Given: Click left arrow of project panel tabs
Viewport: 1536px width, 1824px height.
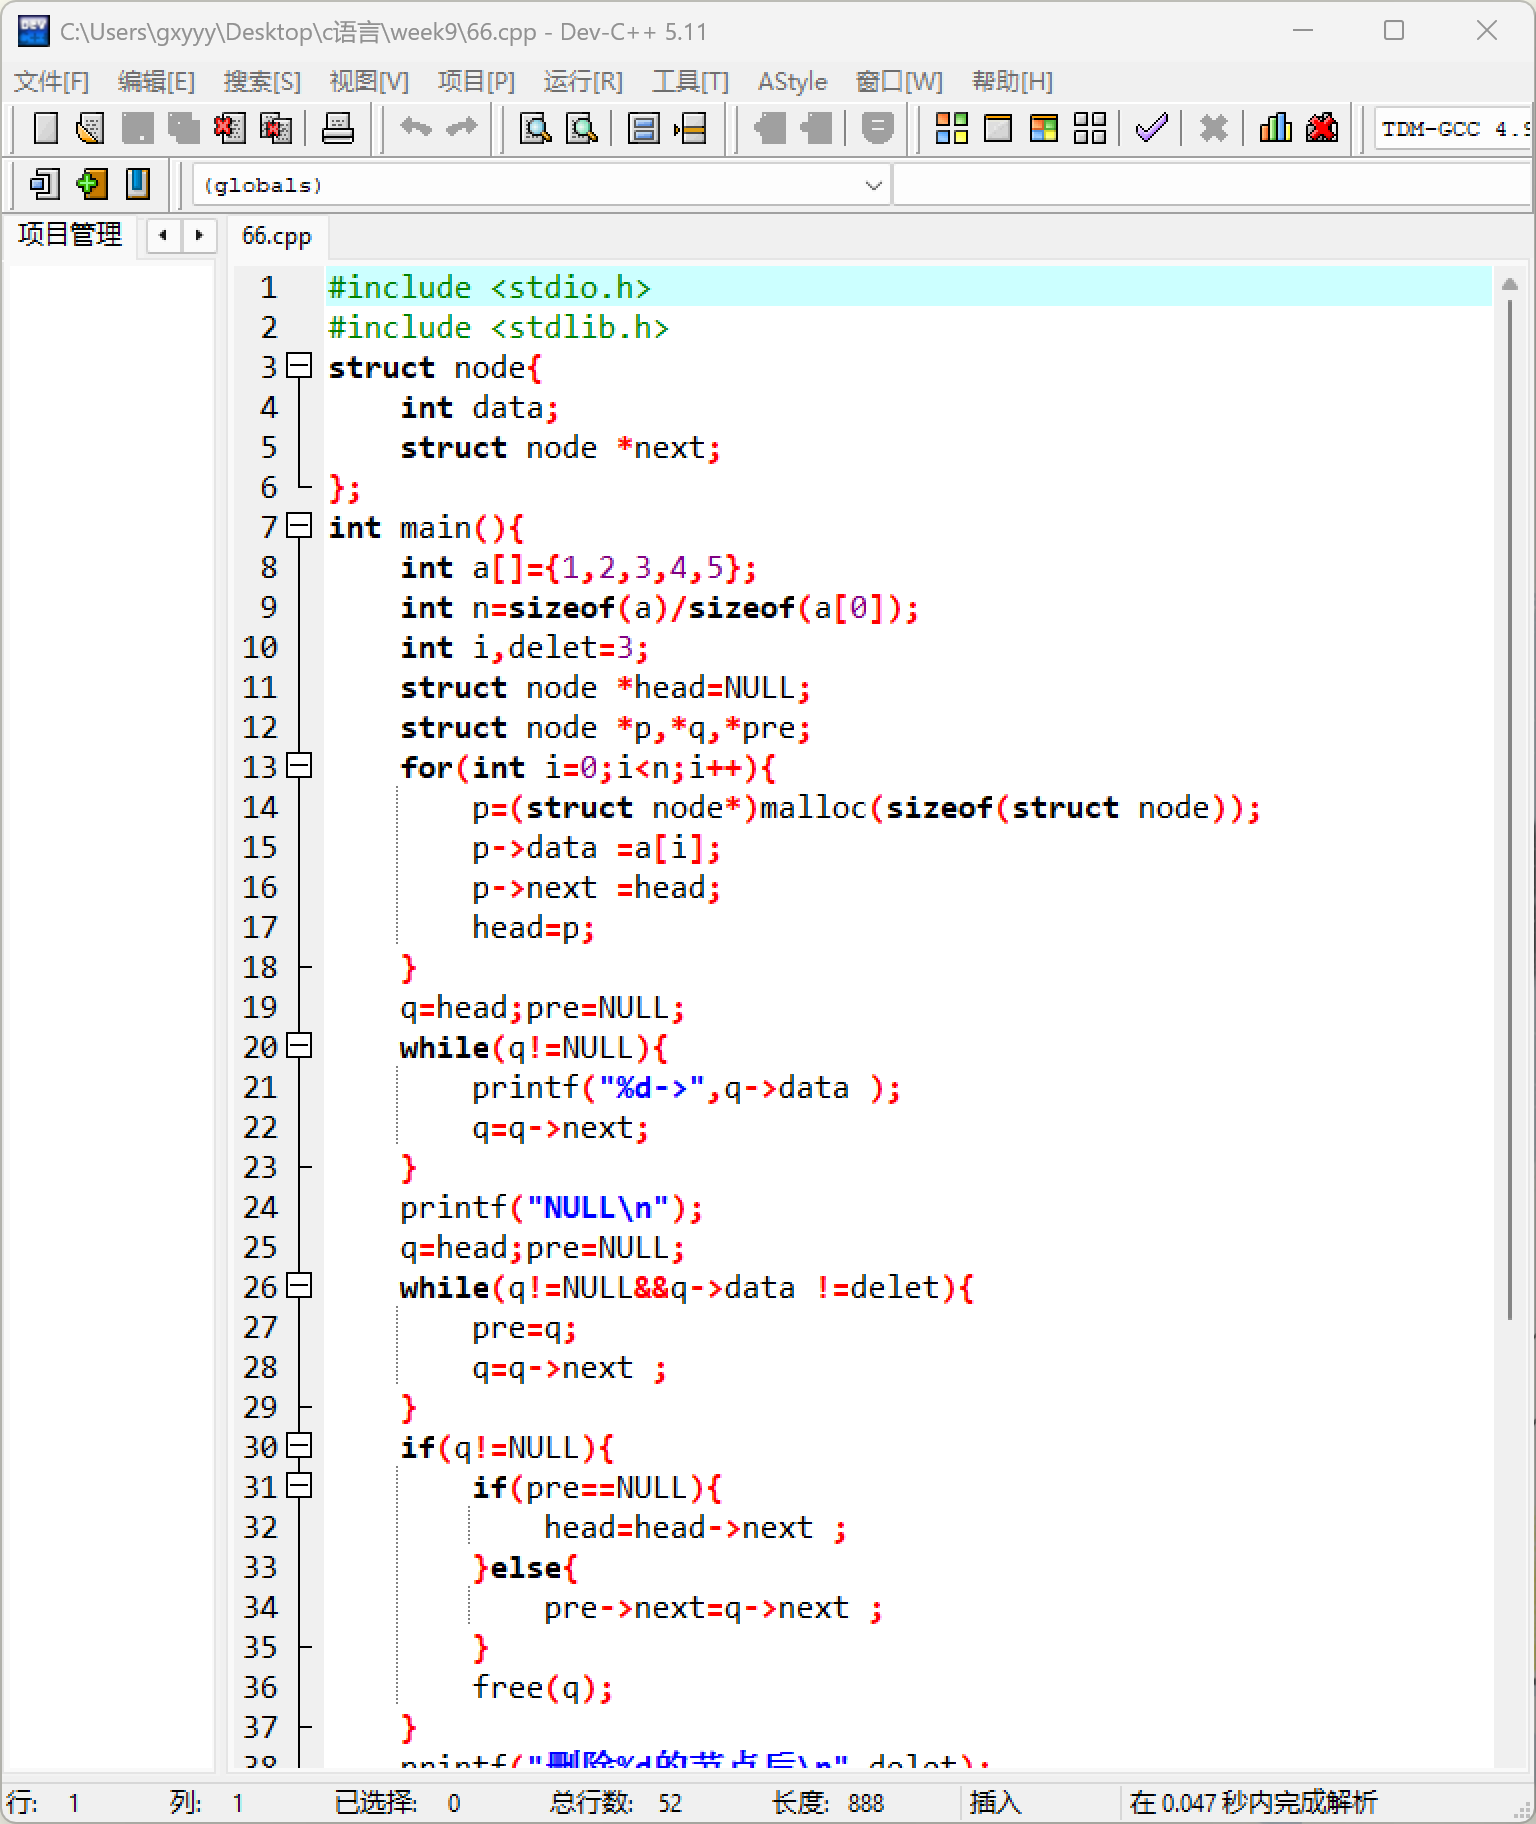Looking at the screenshot, I should click(164, 236).
